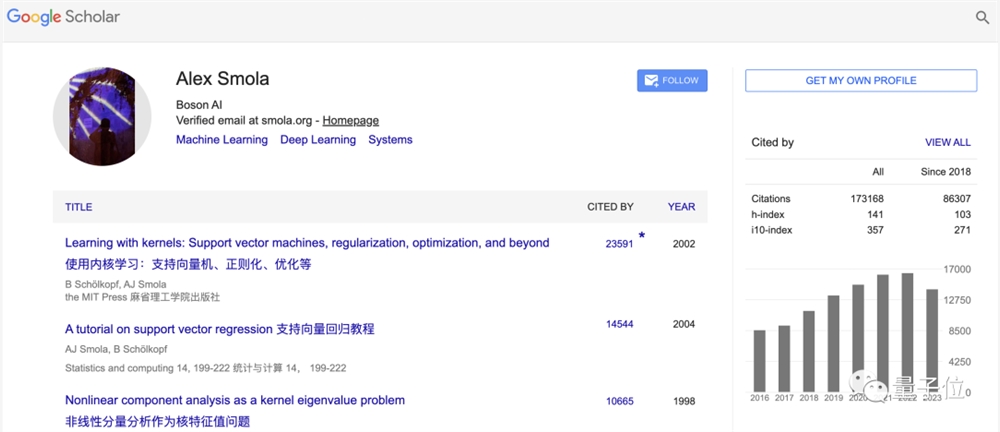Open Nonlinear component analysis paper

235,400
